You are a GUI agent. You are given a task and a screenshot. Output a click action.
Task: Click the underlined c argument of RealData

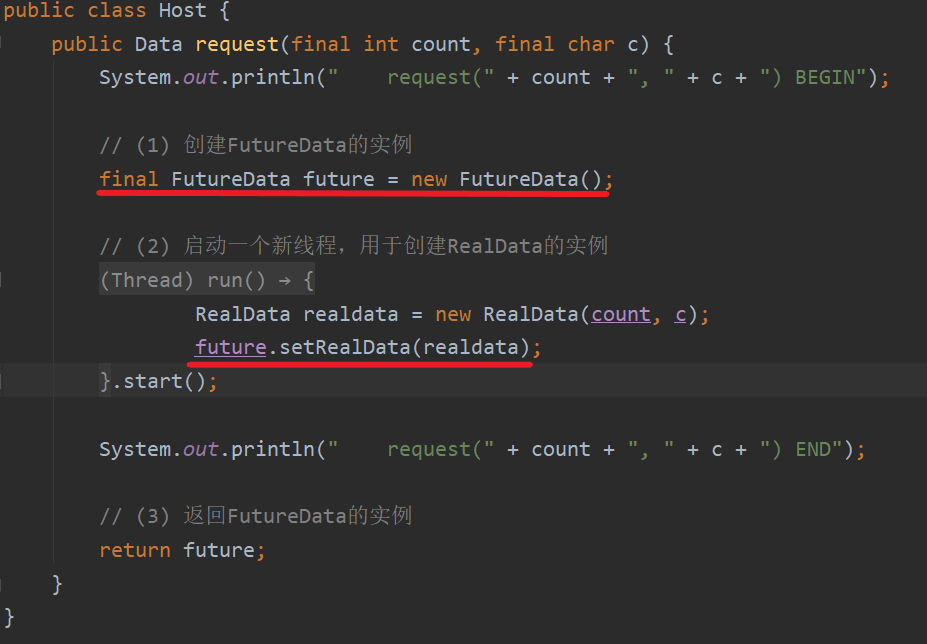[x=680, y=314]
